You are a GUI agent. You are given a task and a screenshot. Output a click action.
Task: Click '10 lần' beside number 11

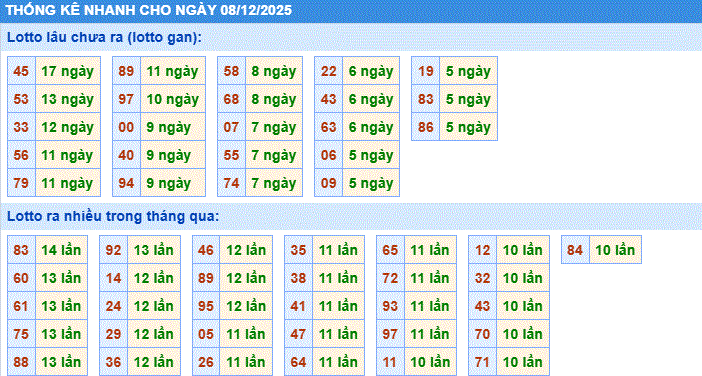click(x=430, y=362)
